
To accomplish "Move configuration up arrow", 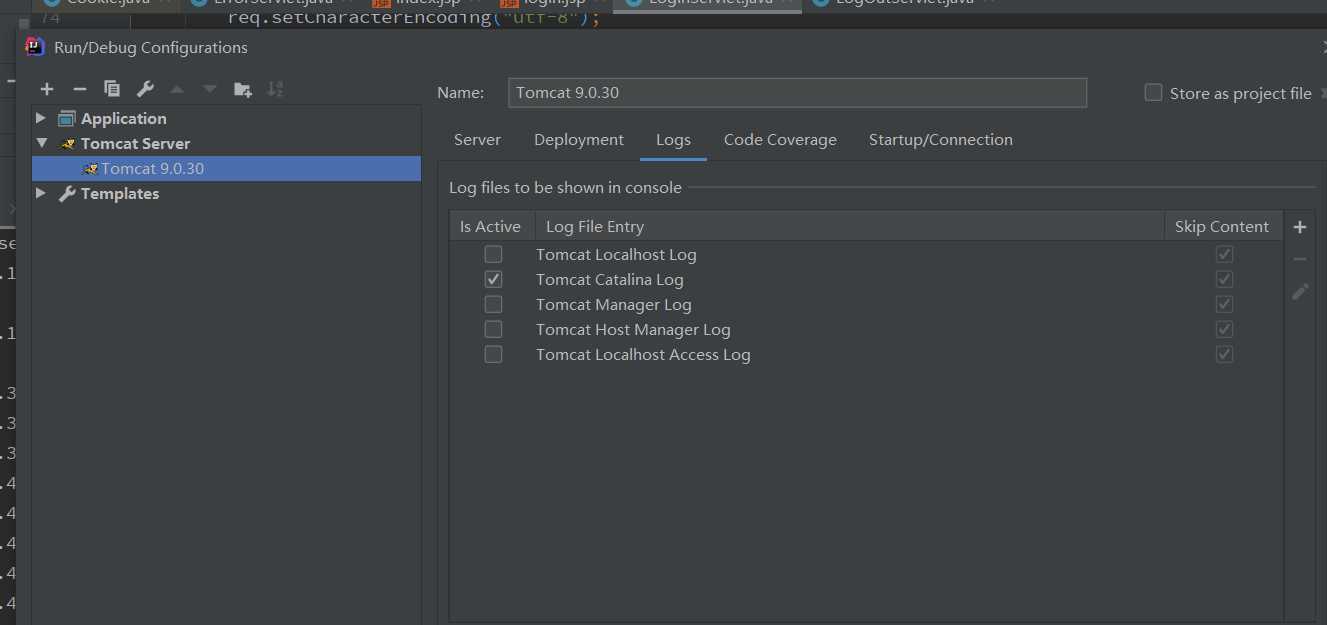I will [177, 90].
